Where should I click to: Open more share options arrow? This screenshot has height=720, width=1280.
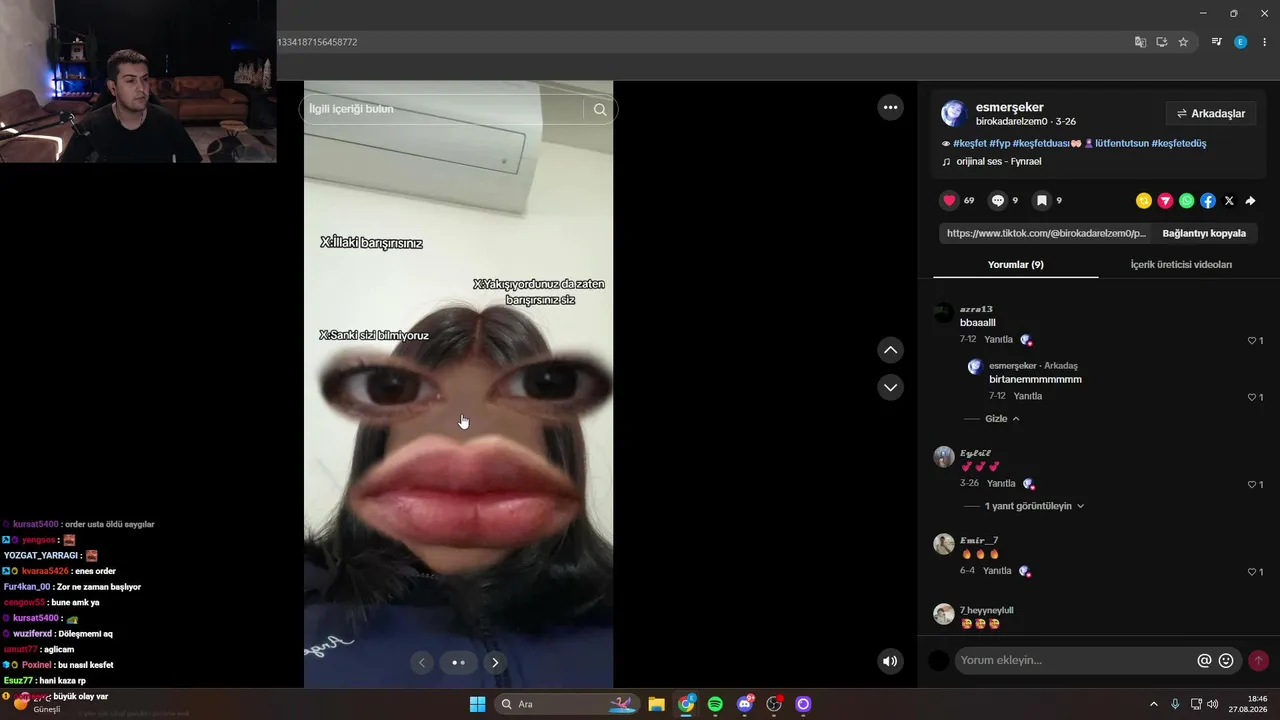(1250, 201)
